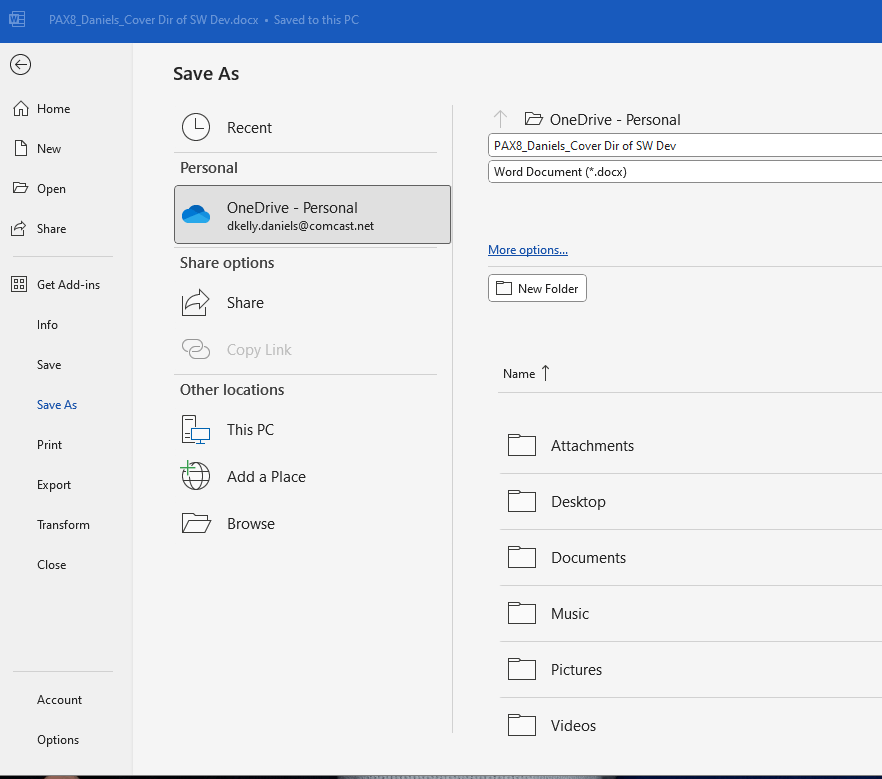This screenshot has width=882, height=779.
Task: Choose Transform in the sidebar
Action: [63, 524]
